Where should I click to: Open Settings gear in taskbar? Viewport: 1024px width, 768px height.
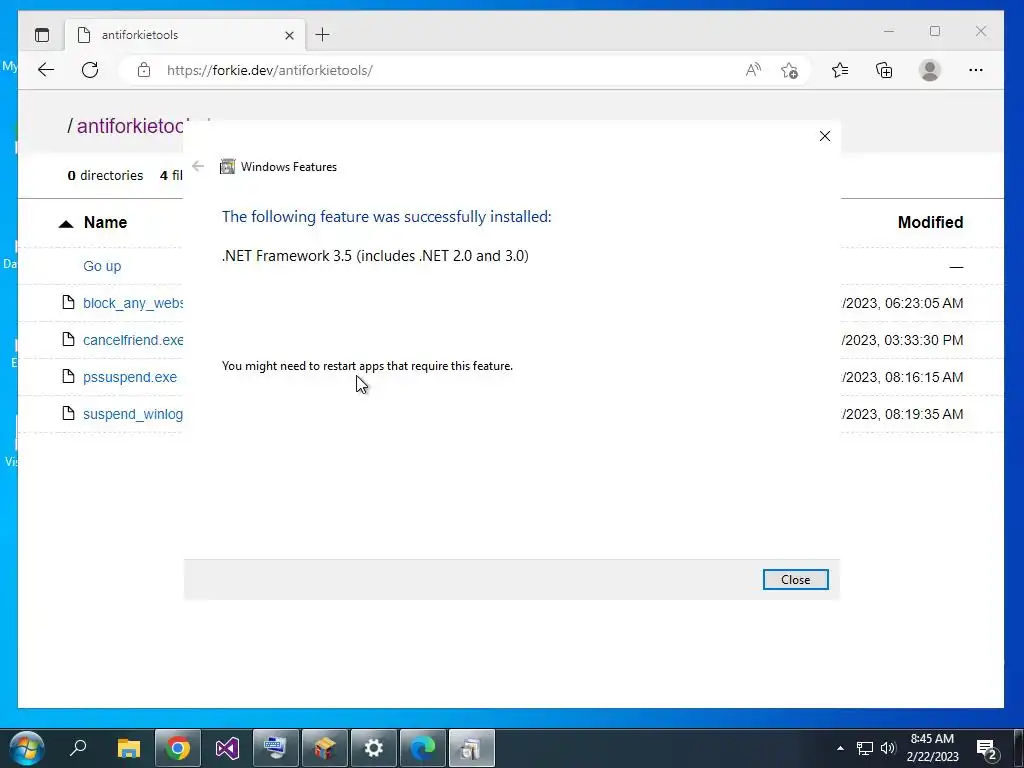374,748
